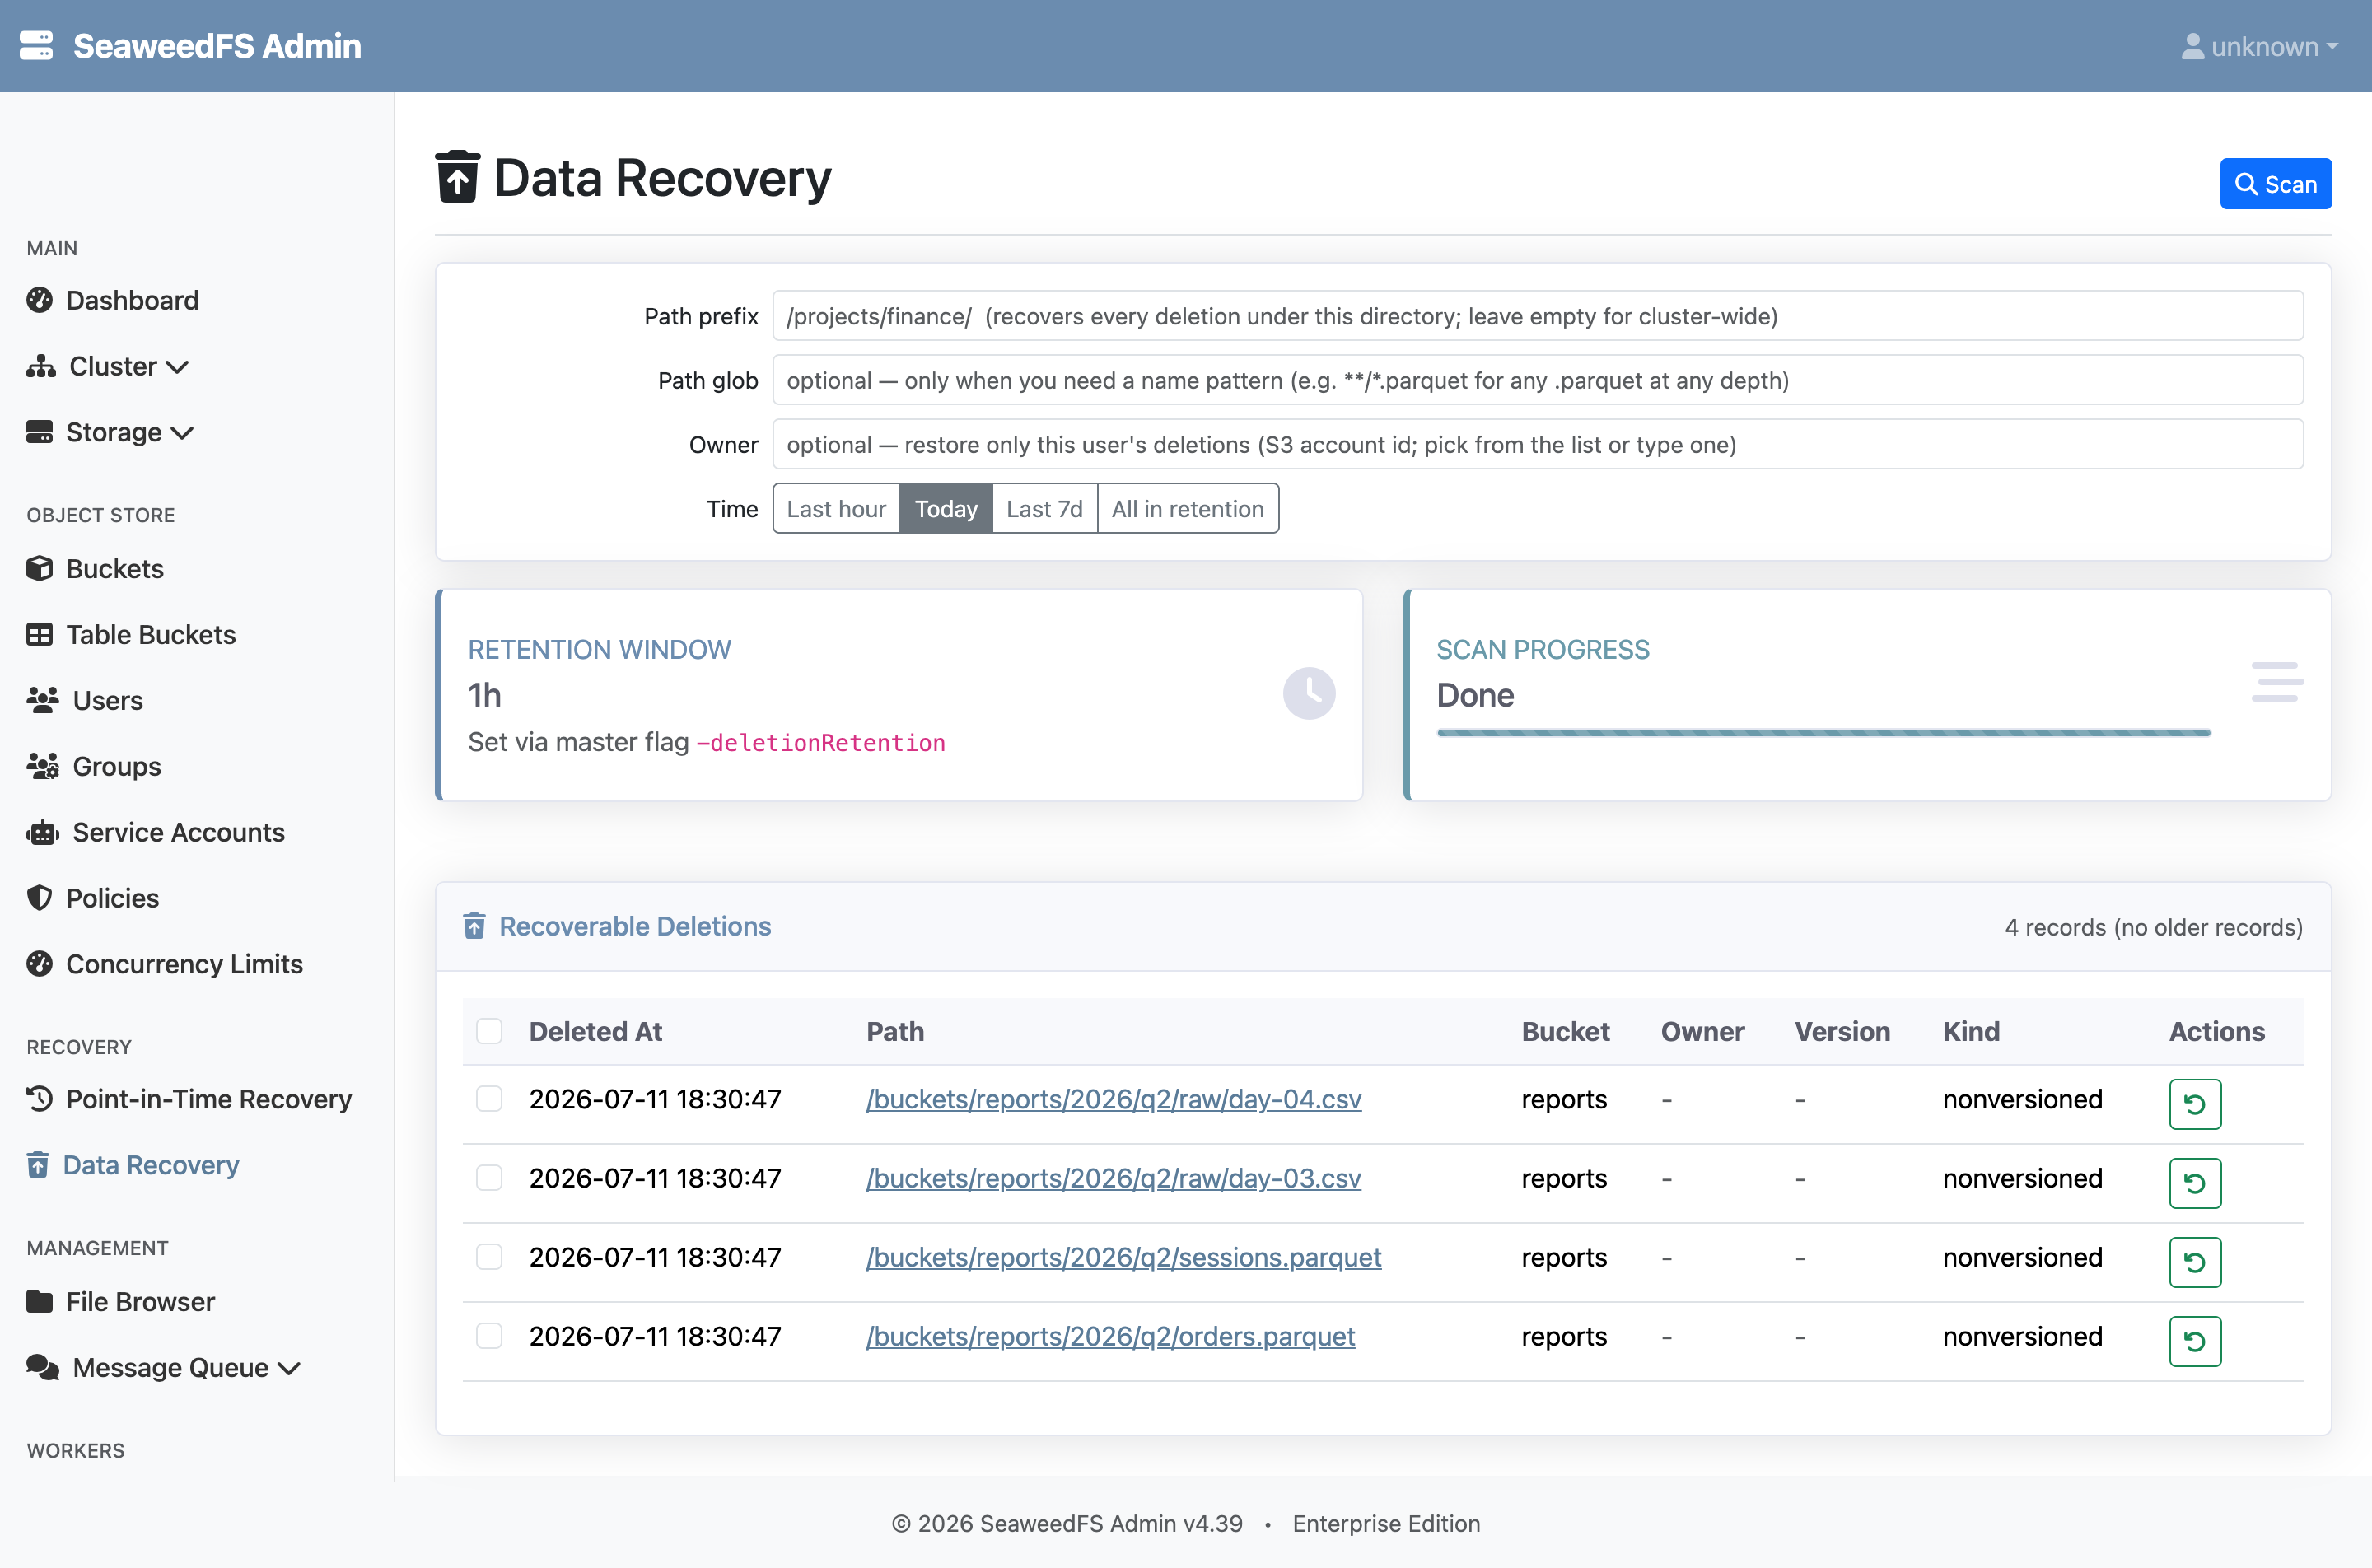Click the Data Recovery trash icon in sidebar
This screenshot has height=1568, width=2372.
click(38, 1165)
